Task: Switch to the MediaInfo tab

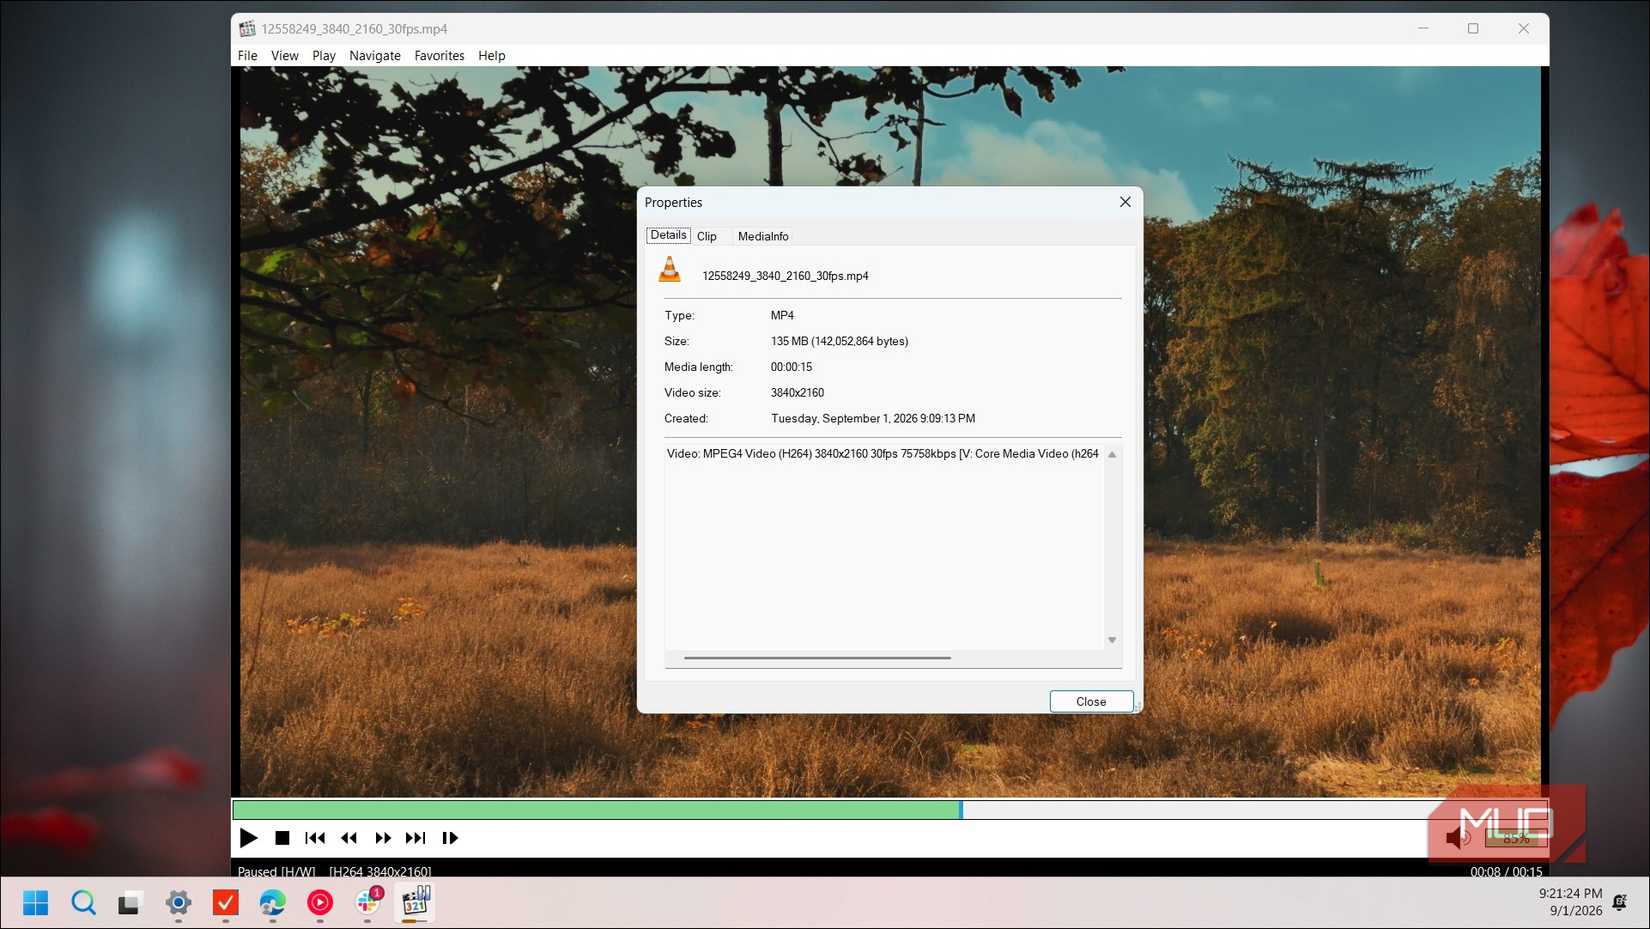Action: pyautogui.click(x=763, y=237)
